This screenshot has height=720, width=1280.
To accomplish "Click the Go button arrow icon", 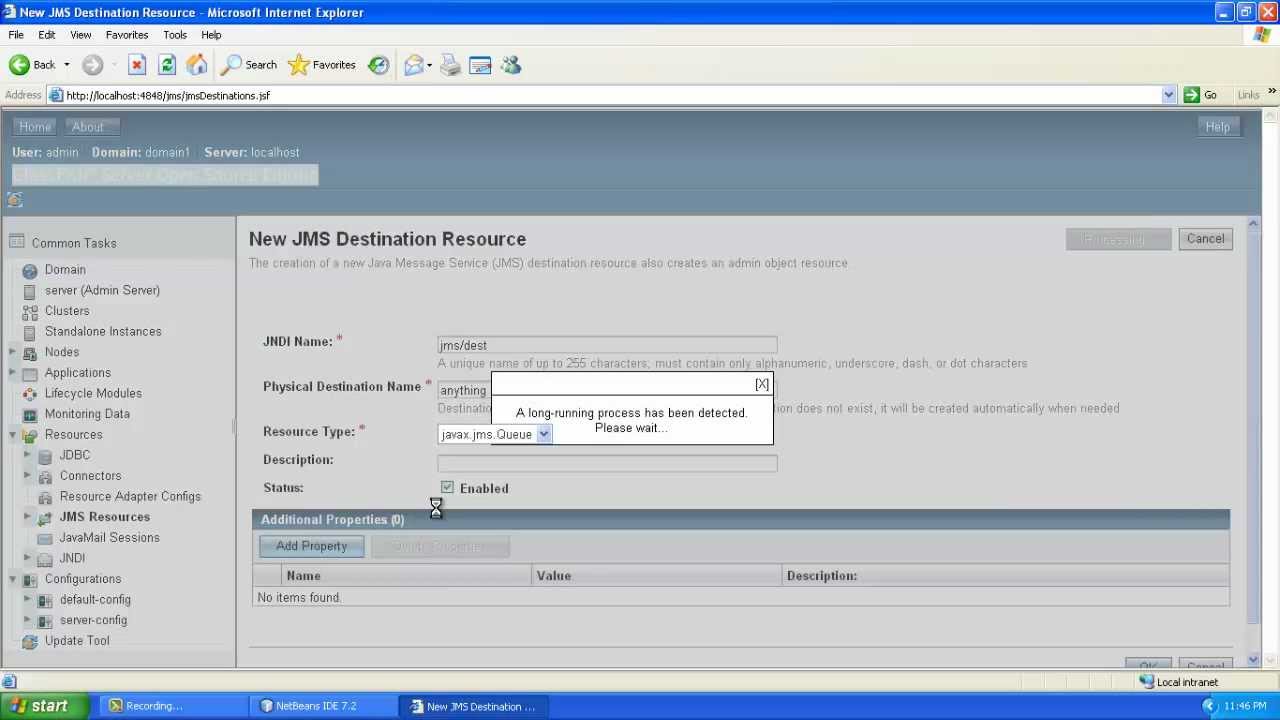I will click(x=1192, y=95).
